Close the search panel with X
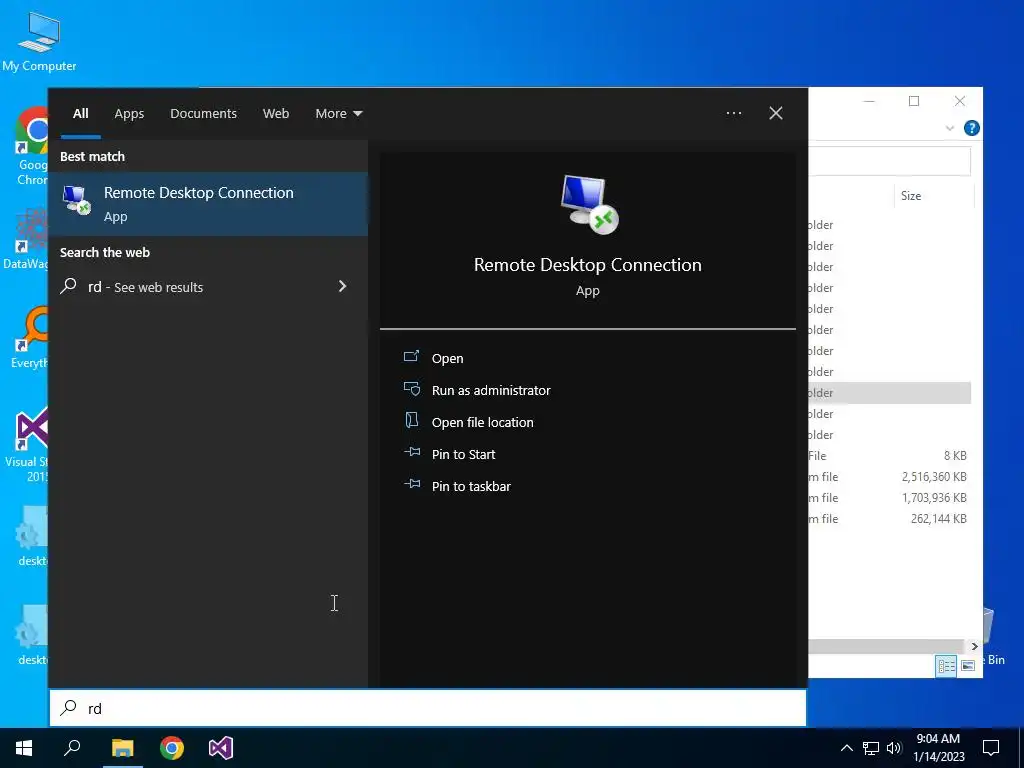The image size is (1024, 768). pos(776,113)
